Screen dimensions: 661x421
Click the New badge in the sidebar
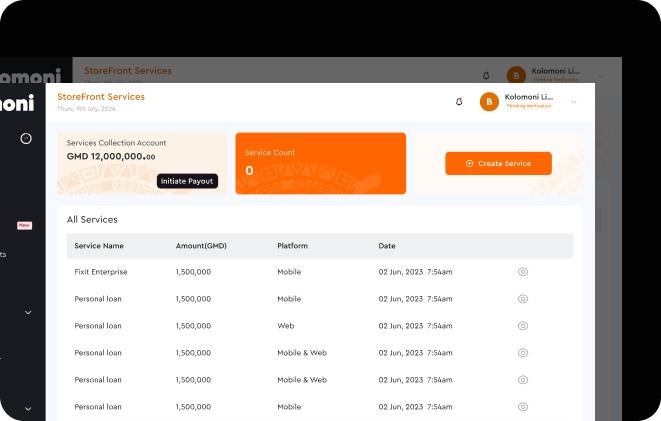click(24, 225)
